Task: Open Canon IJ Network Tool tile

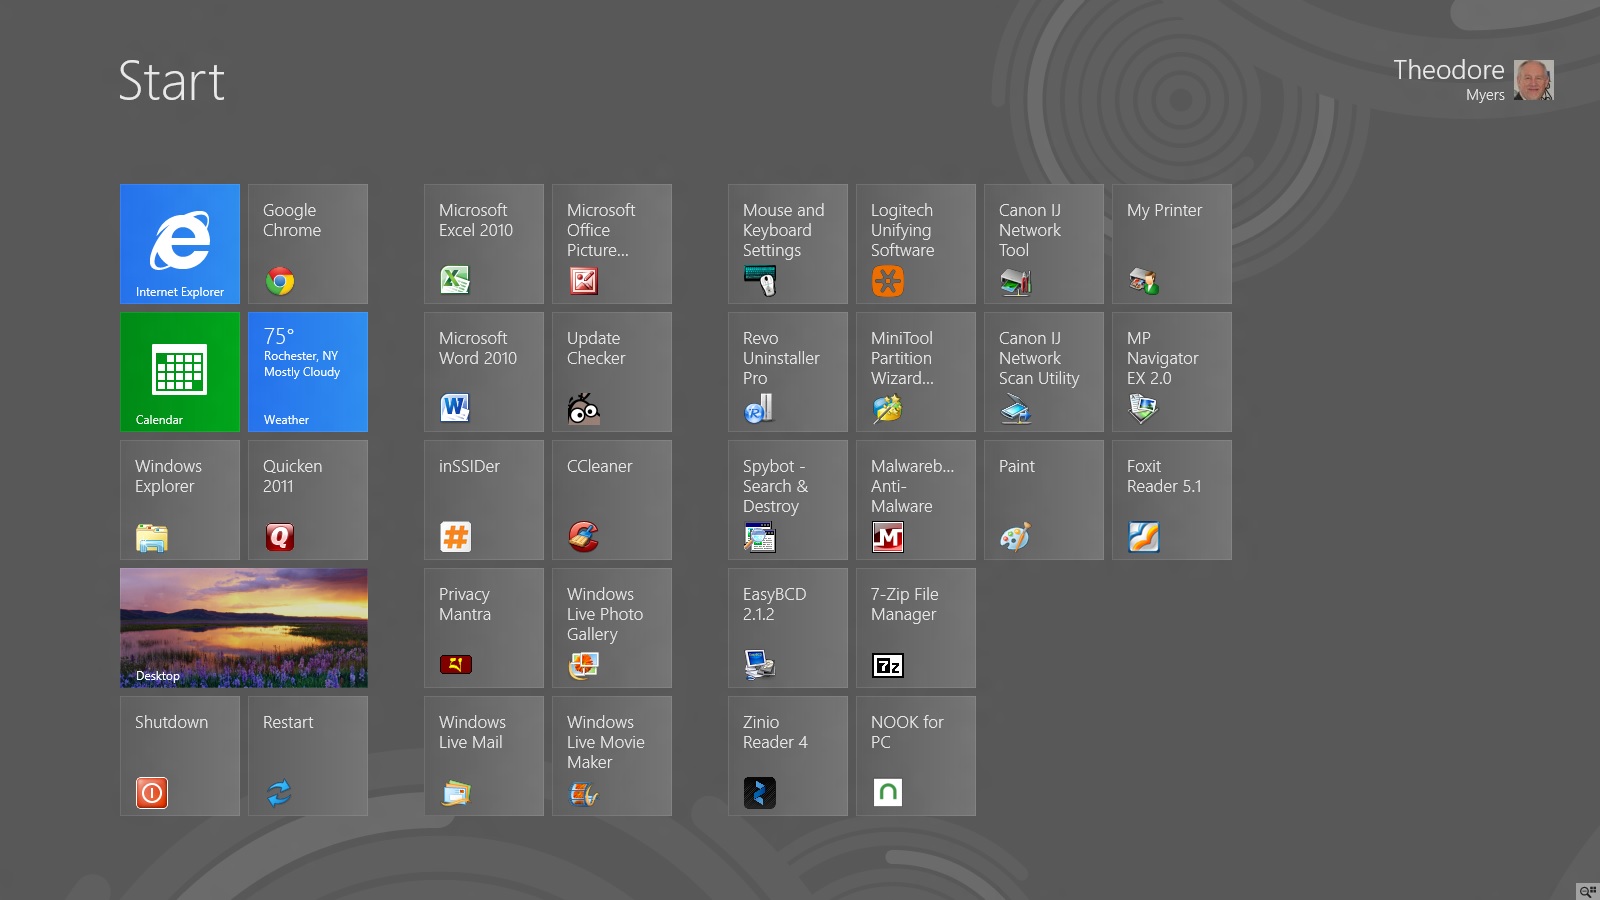Action: point(1044,244)
